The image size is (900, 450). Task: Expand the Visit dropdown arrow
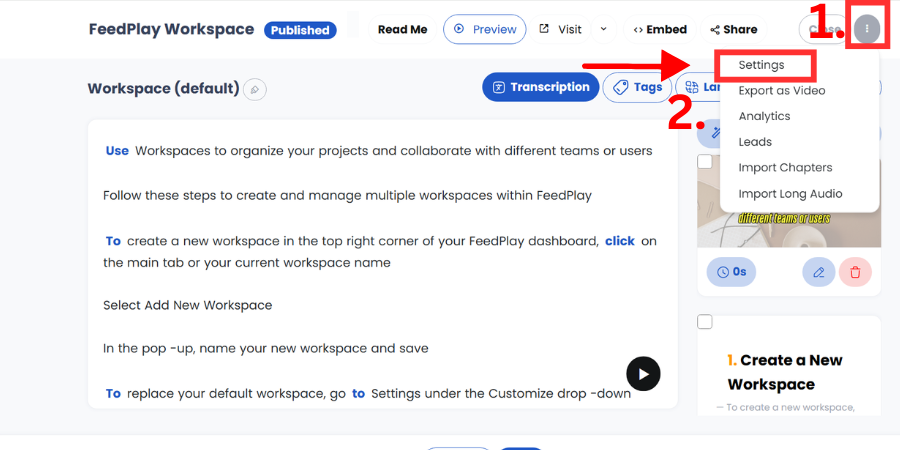(x=604, y=29)
